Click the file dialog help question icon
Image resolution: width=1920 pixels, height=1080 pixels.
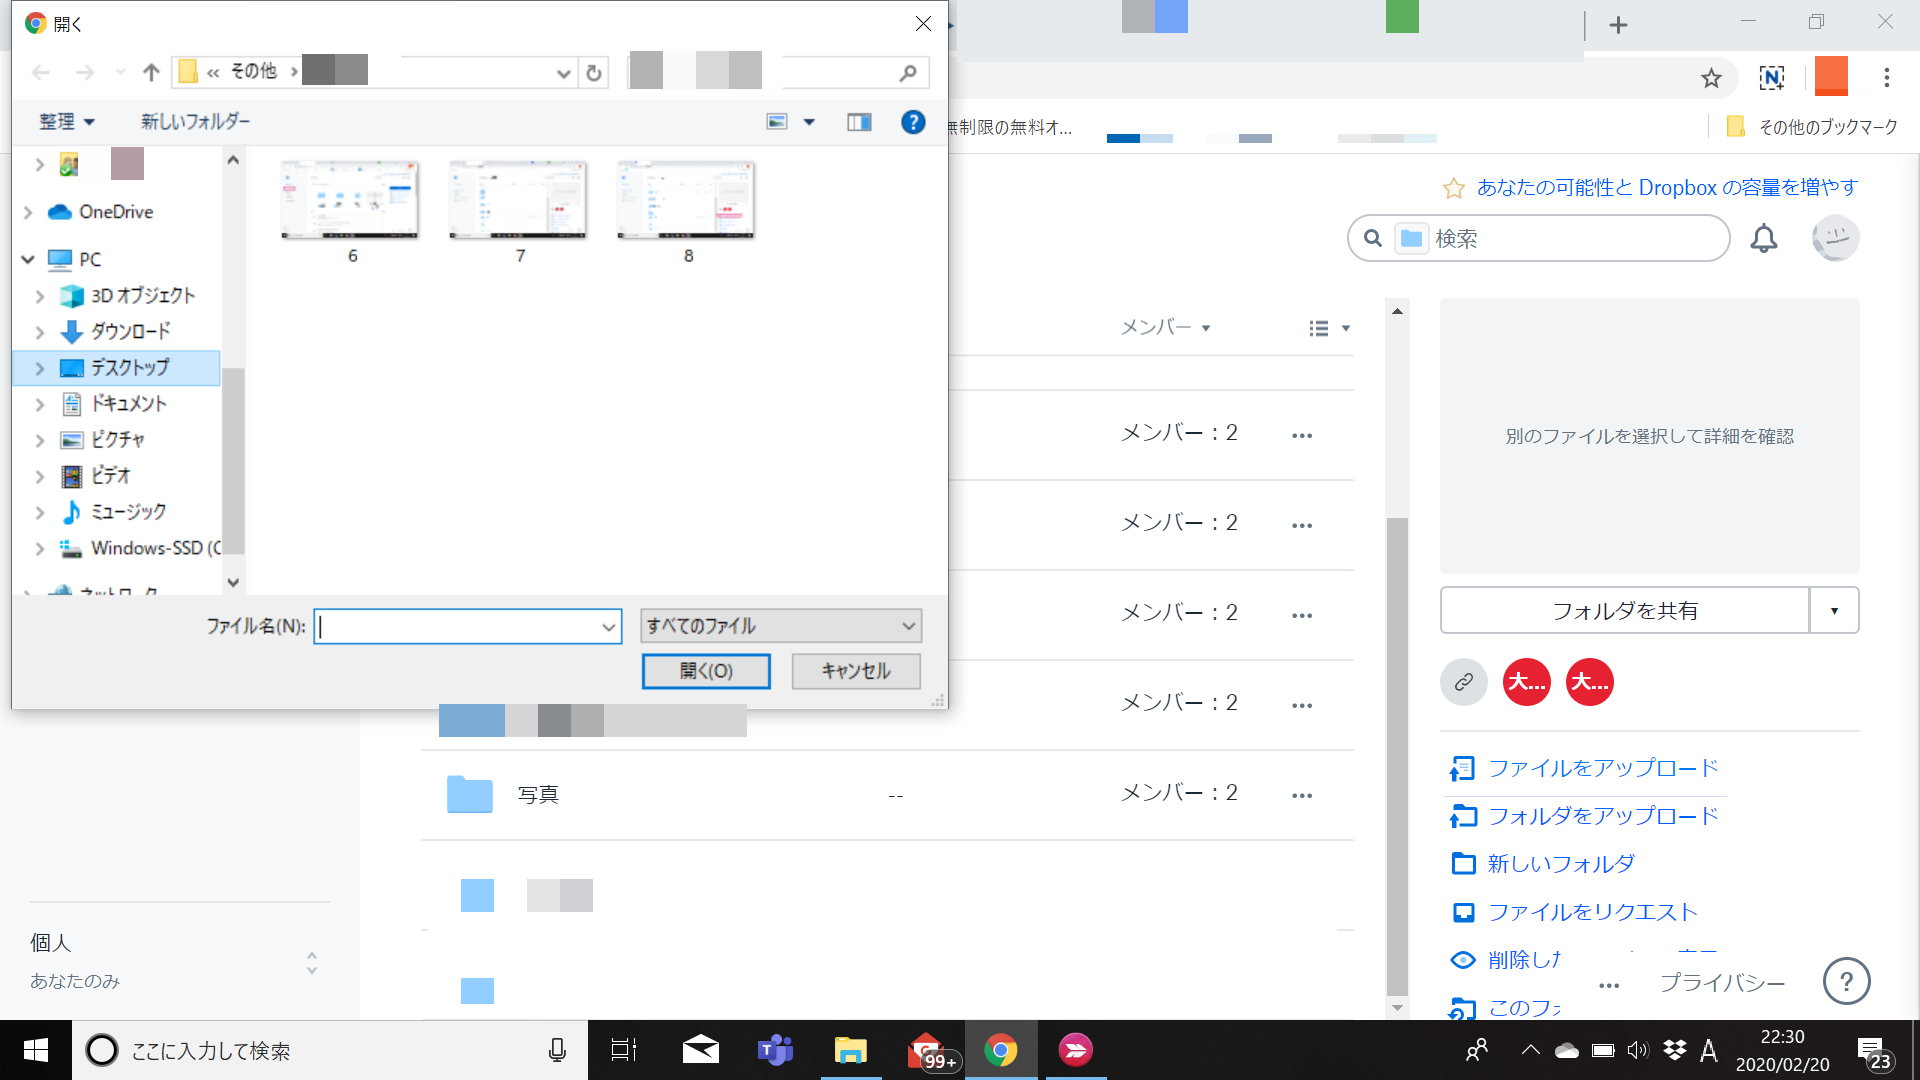pos(912,122)
